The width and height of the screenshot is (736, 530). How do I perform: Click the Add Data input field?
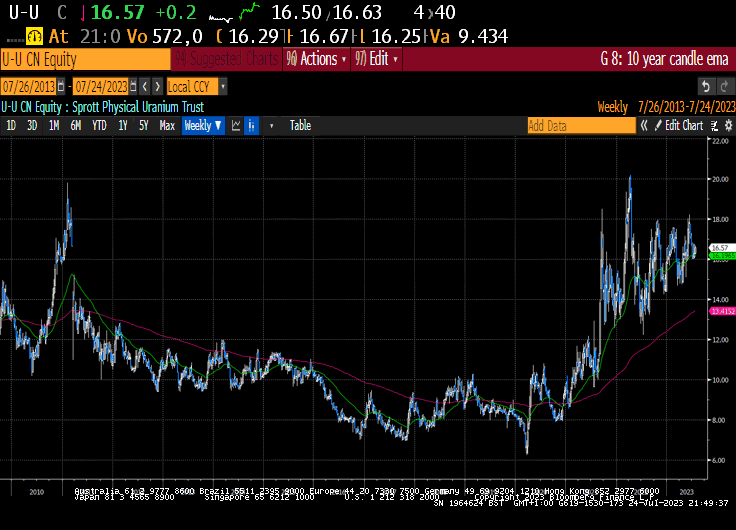coord(582,125)
